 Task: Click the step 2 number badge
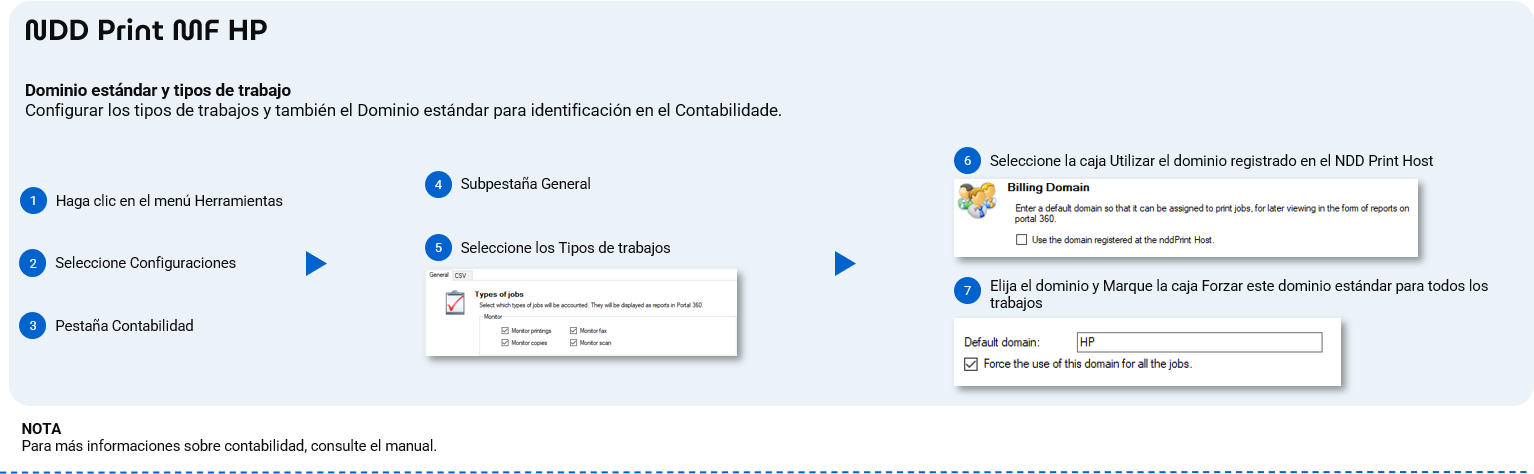[33, 263]
